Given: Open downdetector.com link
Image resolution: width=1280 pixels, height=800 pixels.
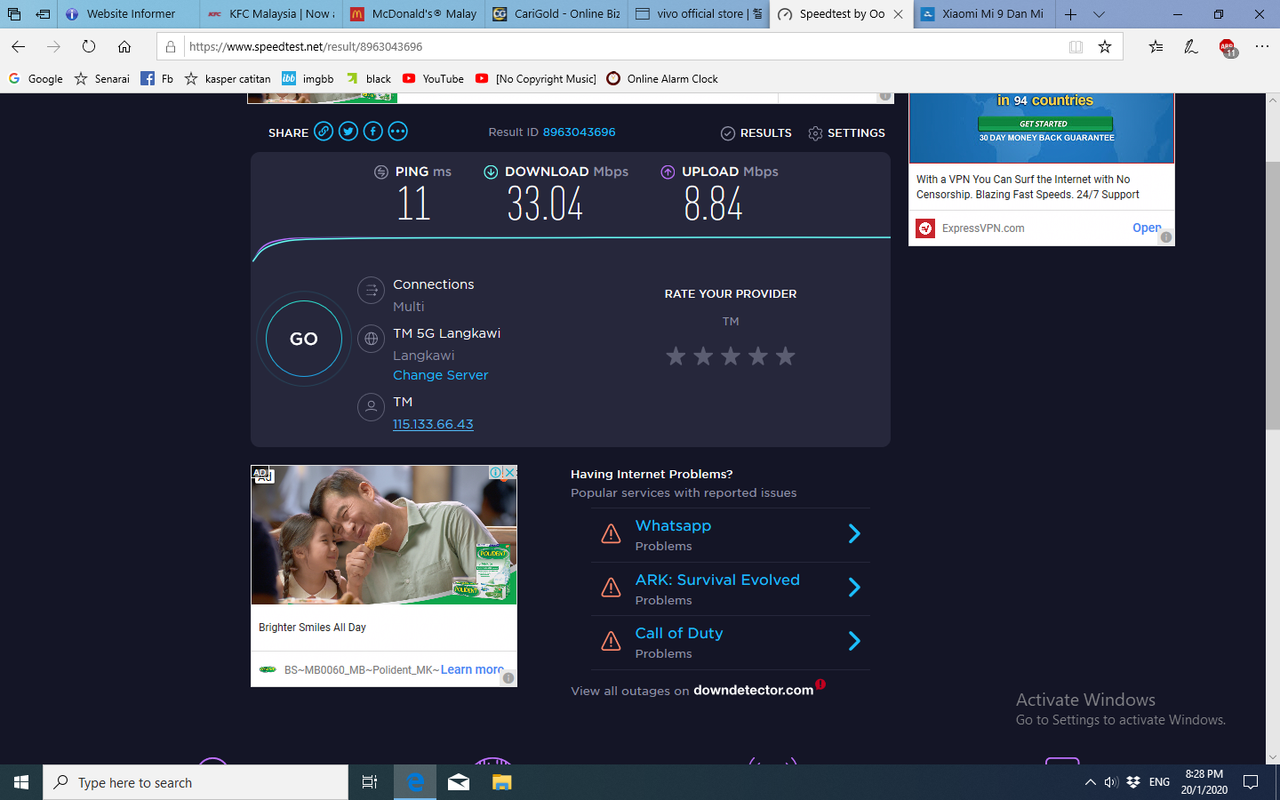Looking at the screenshot, I should tap(753, 690).
